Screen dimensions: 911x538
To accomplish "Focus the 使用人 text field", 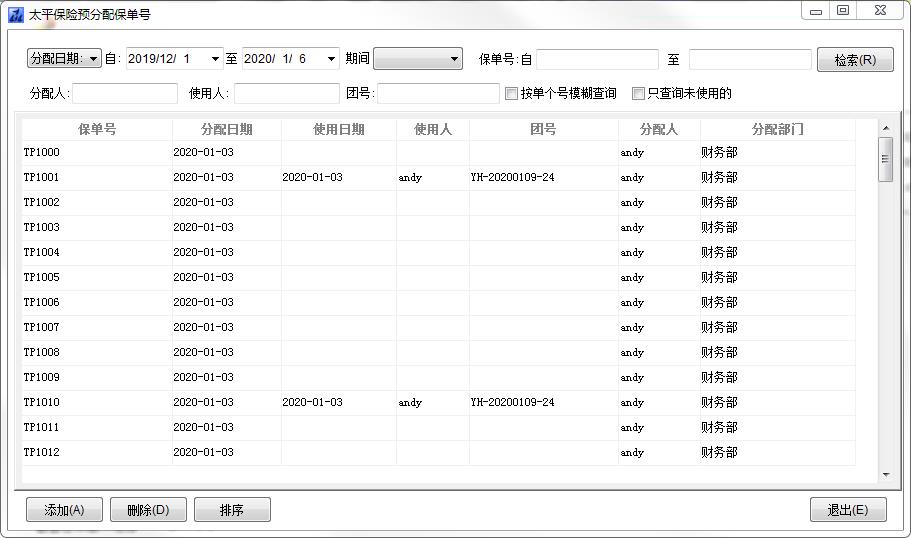I will 287,94.
